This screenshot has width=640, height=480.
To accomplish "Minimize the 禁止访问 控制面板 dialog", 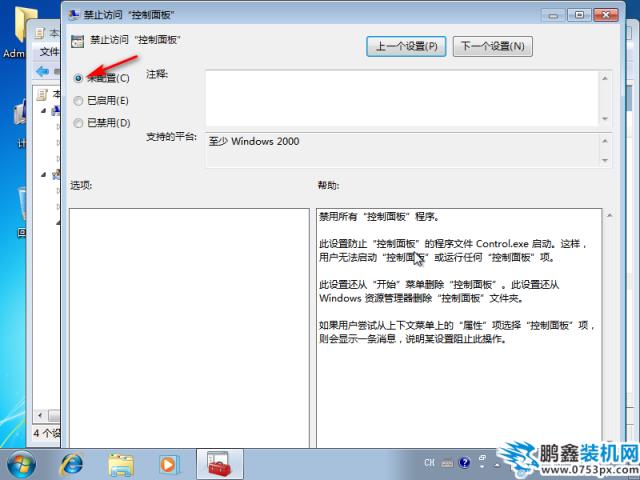I will point(553,15).
